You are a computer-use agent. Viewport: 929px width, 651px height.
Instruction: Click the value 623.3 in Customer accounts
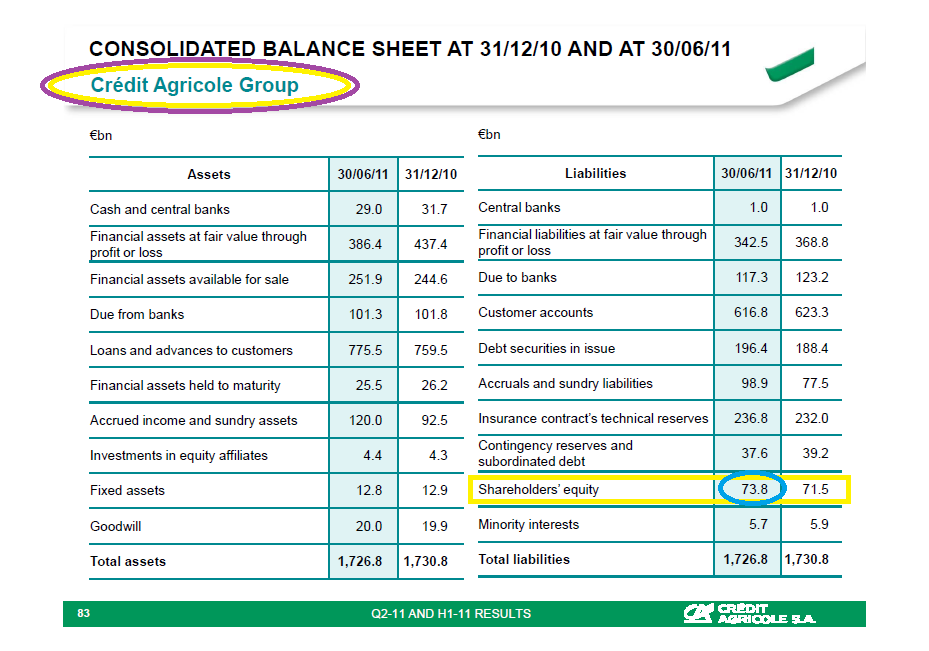tap(812, 312)
